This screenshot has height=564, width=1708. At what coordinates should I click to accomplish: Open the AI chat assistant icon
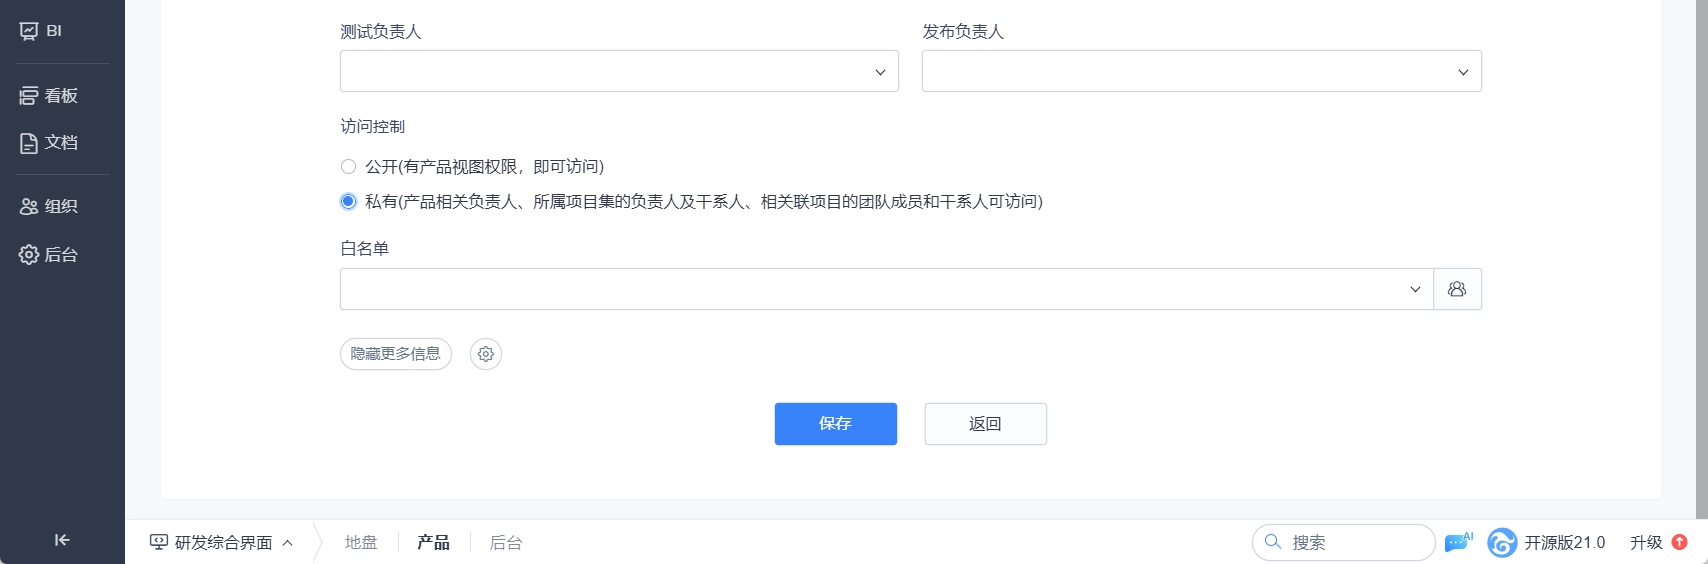(1459, 542)
